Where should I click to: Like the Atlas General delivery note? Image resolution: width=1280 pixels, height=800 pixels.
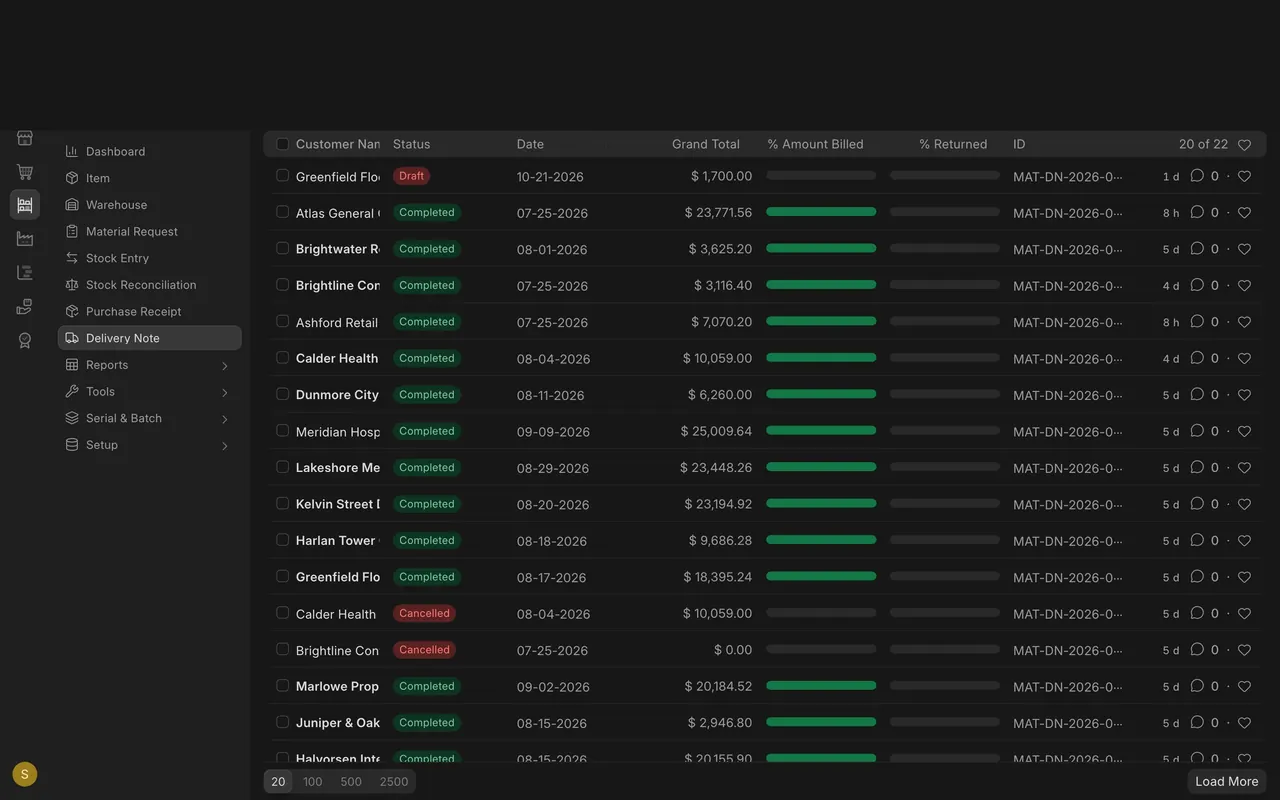[x=1244, y=213]
